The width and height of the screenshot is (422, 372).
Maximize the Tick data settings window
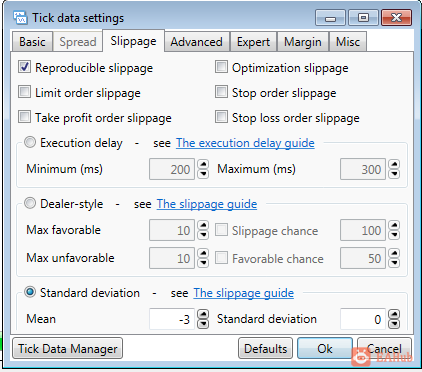[363, 18]
